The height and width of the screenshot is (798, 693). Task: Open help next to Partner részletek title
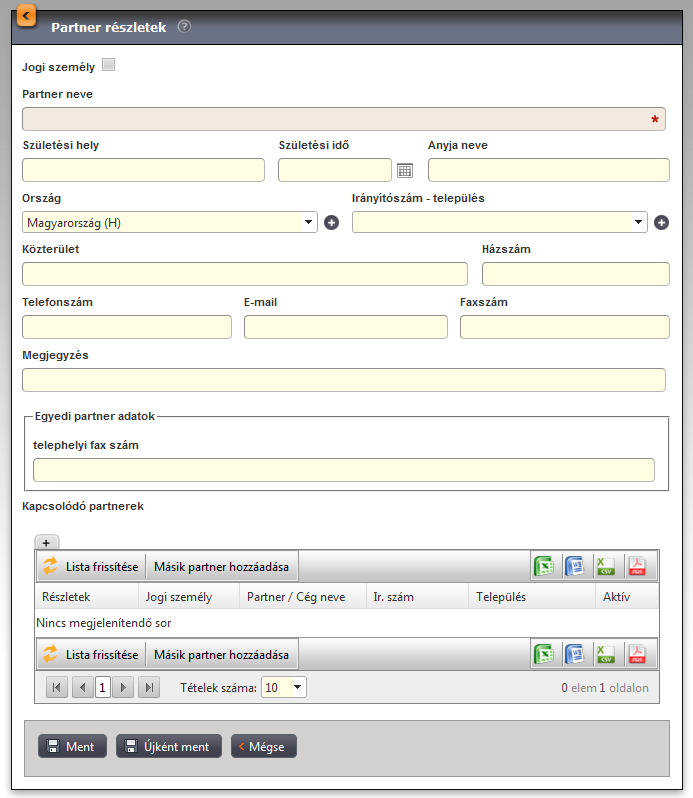click(184, 26)
